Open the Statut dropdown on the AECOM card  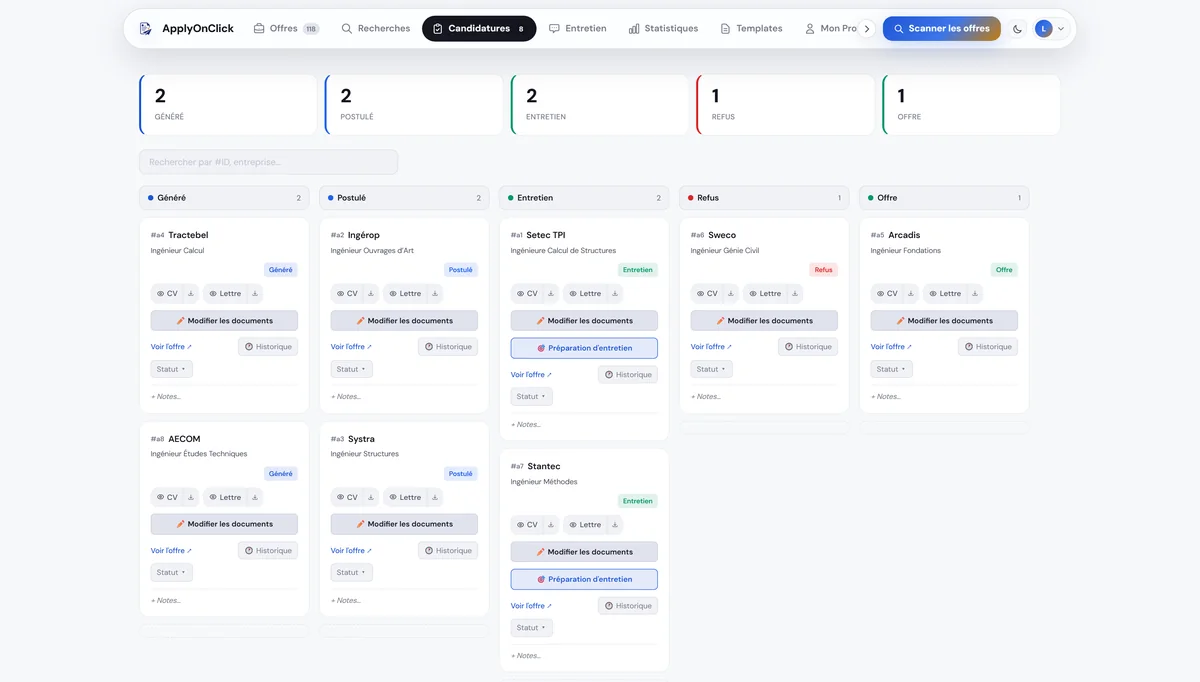pyautogui.click(x=172, y=573)
